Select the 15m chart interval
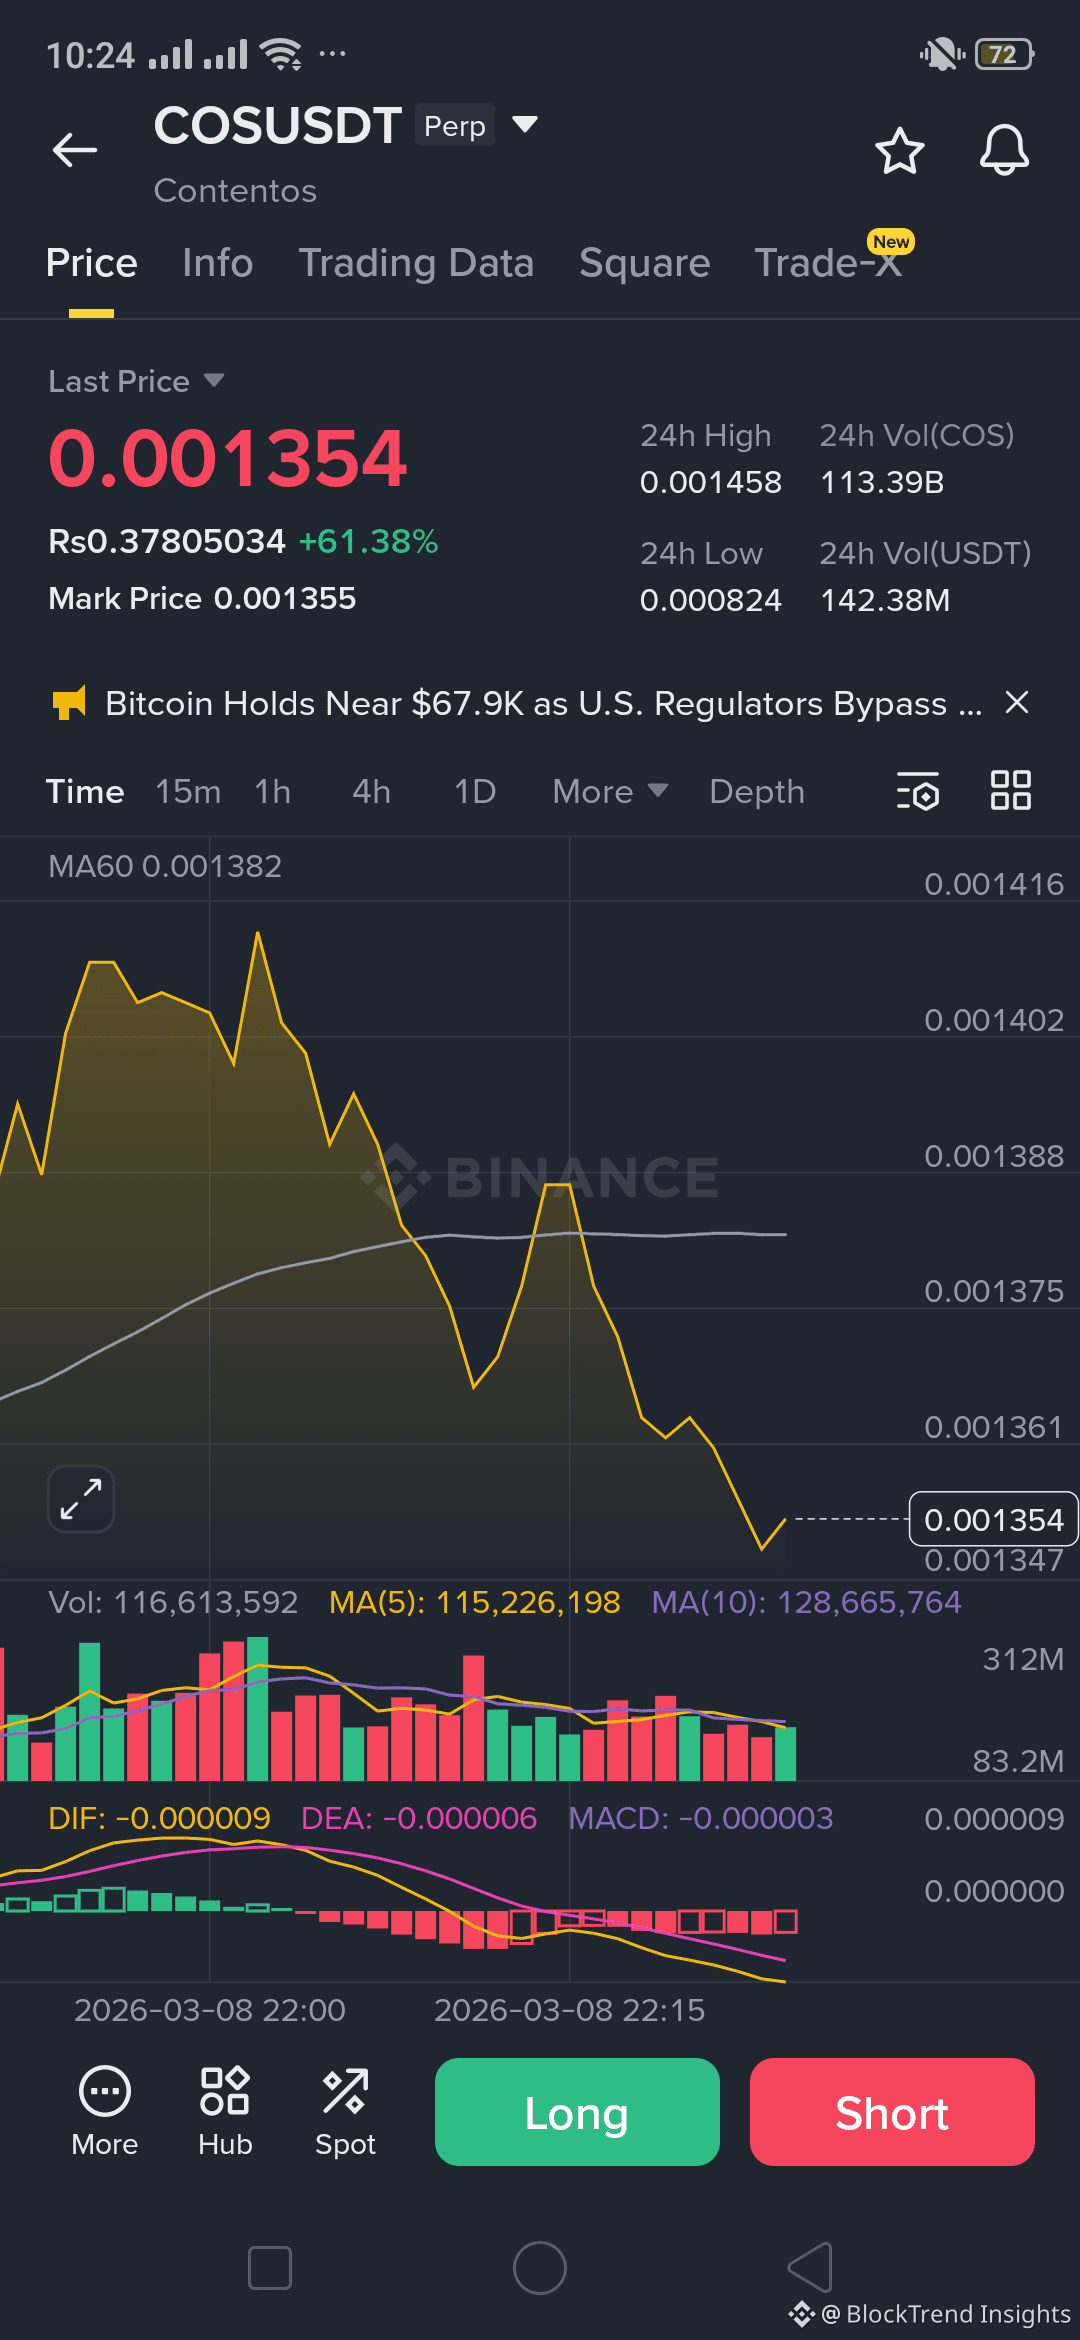The height and width of the screenshot is (2340, 1080). coord(188,791)
